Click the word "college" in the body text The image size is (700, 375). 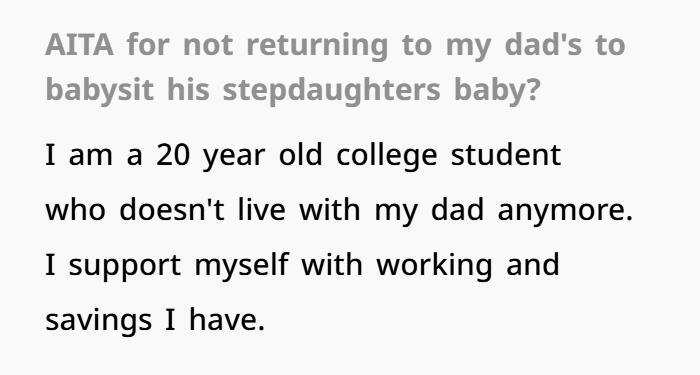[387, 156]
